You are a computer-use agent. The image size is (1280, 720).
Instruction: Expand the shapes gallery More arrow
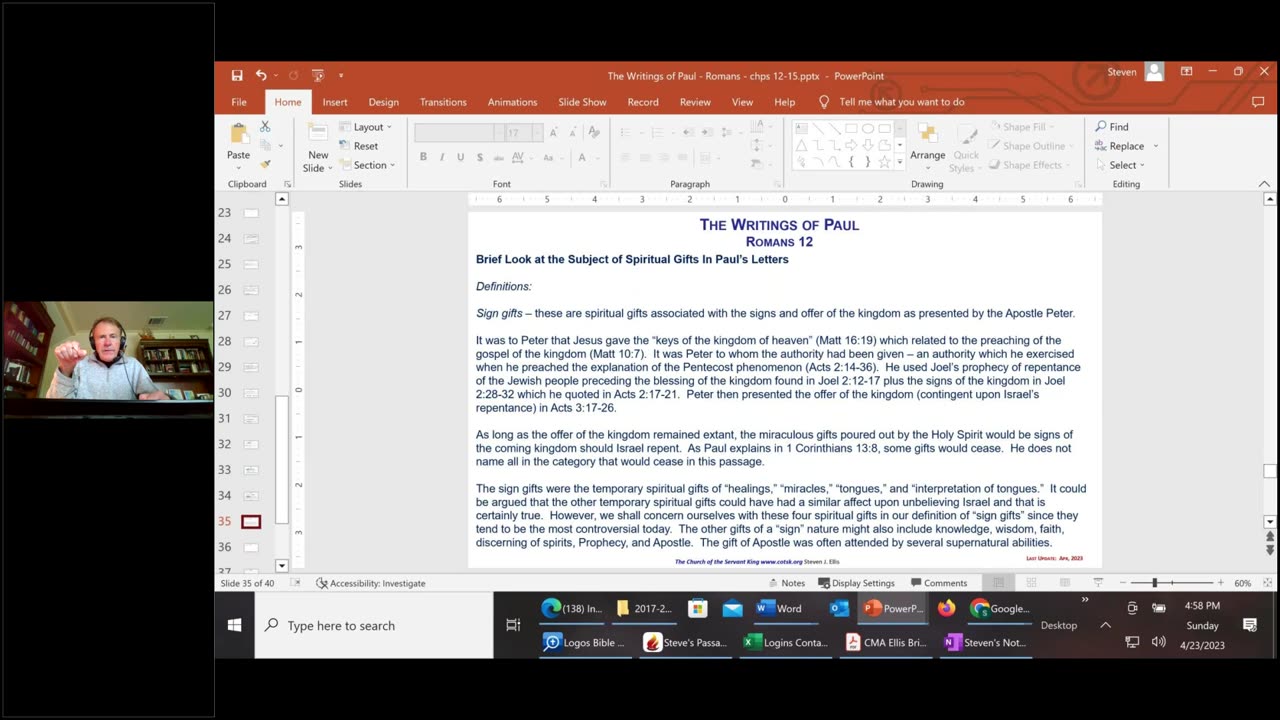tap(900, 162)
